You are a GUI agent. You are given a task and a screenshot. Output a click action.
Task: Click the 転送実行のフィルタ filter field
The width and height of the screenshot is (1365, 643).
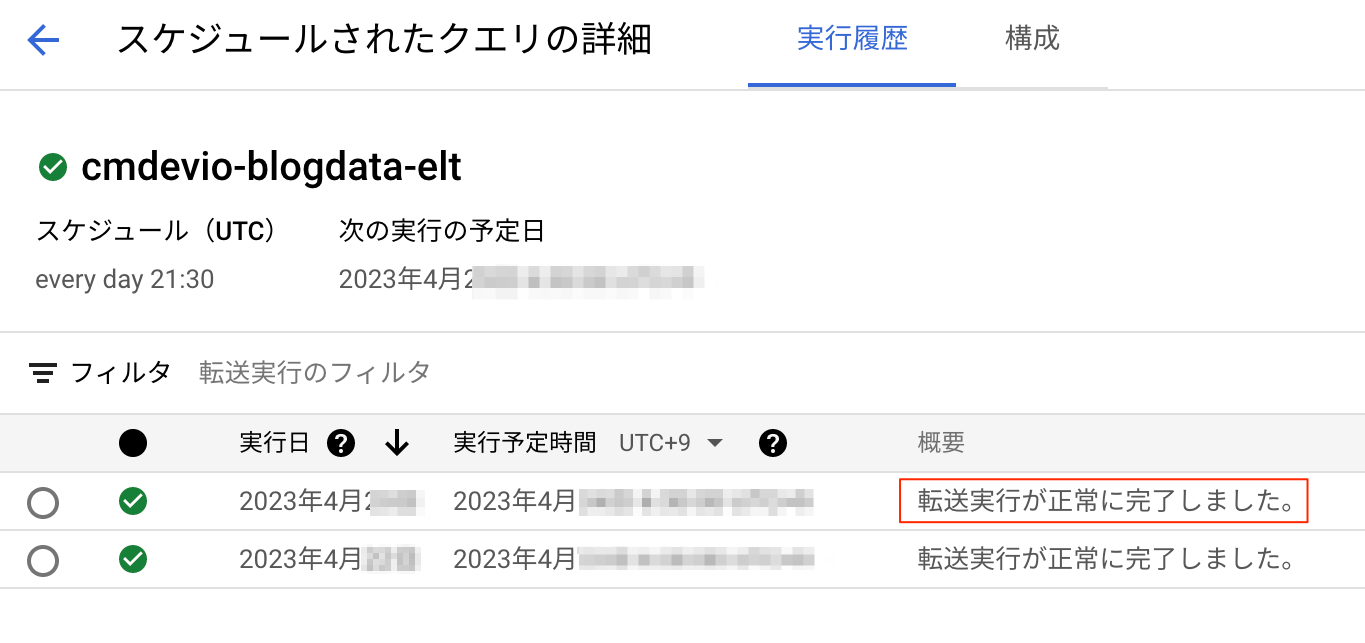click(315, 373)
